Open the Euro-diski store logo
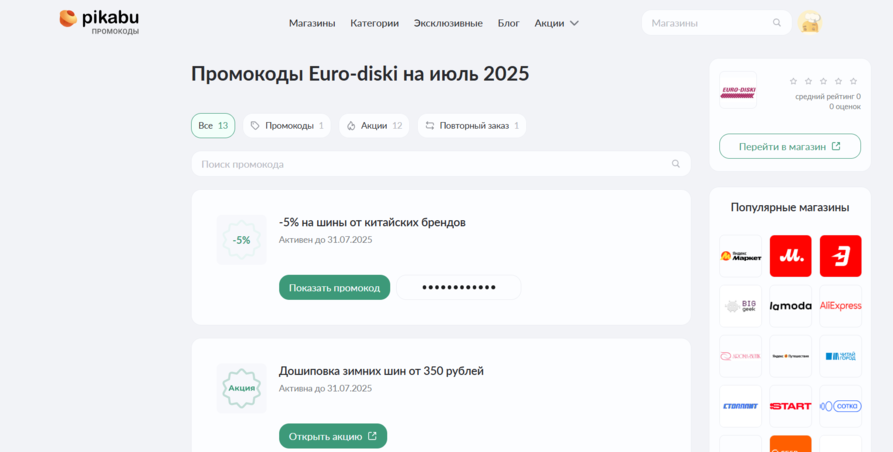The image size is (893, 452). click(x=738, y=90)
